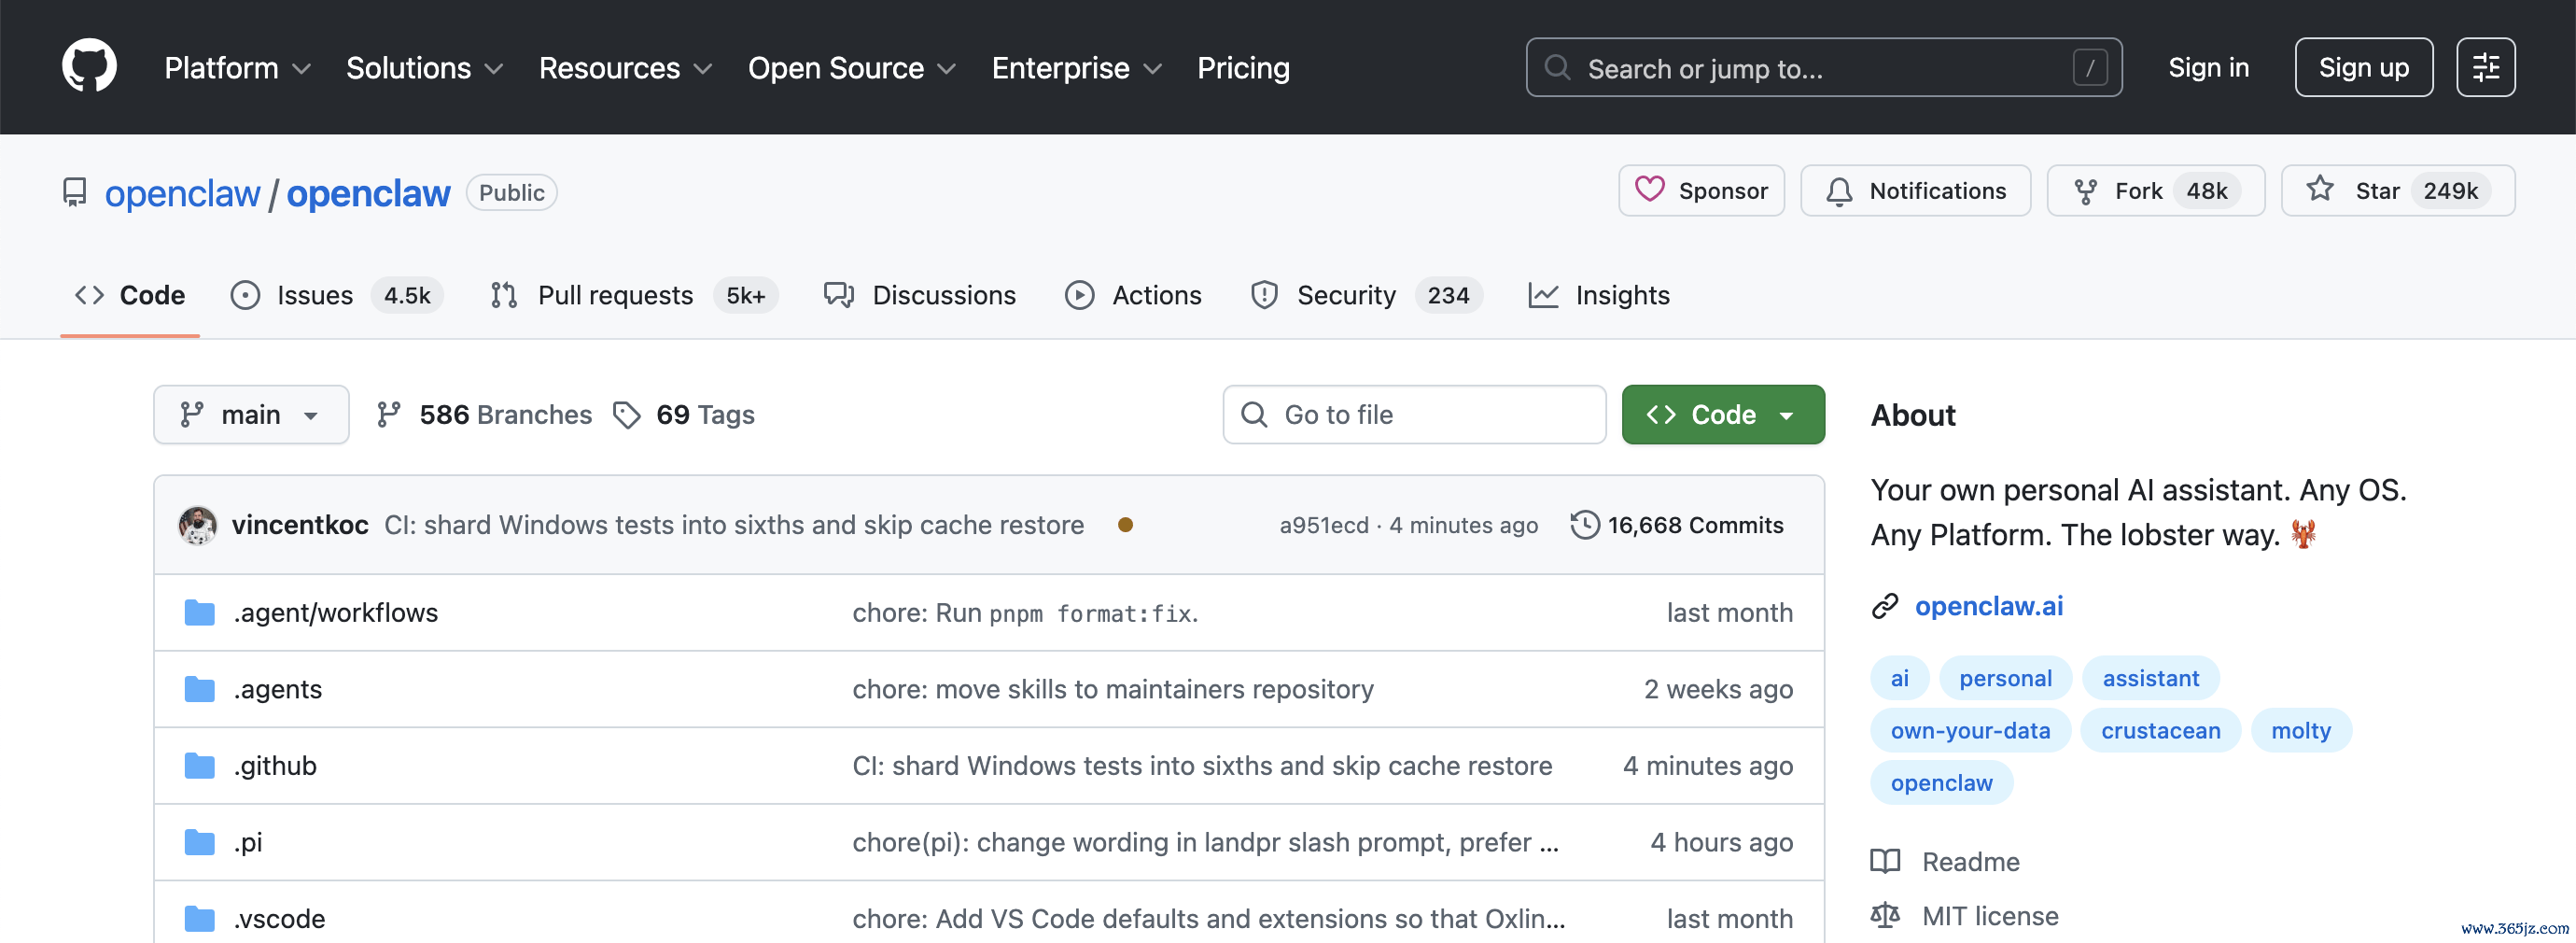Click the link icon beside openclaw.ai
The height and width of the screenshot is (943, 2576).
[1885, 606]
